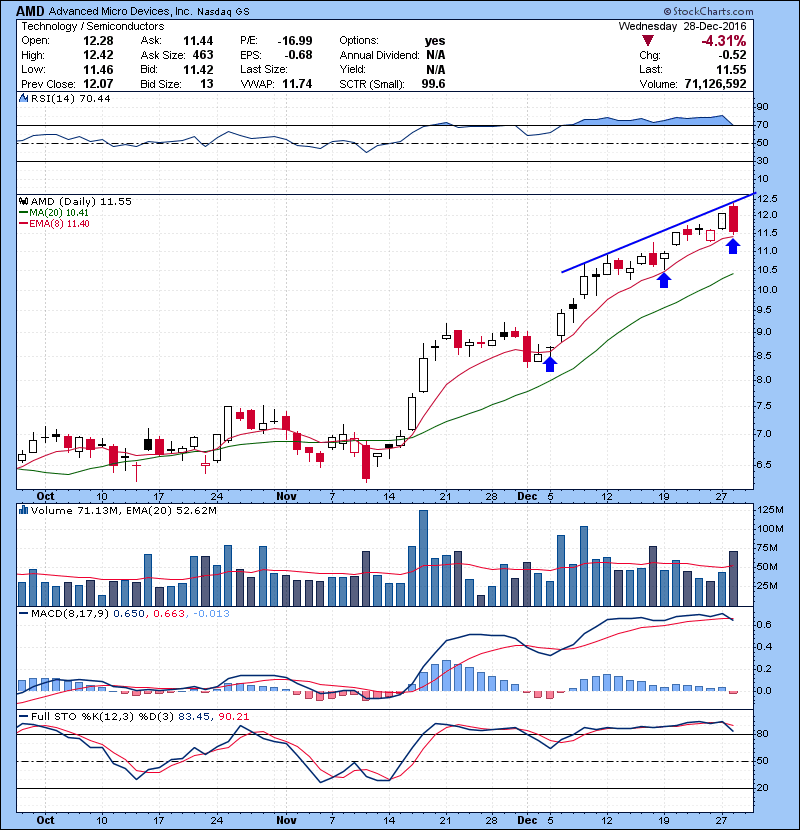The height and width of the screenshot is (830, 800).
Task: Select the EPS value -0.68
Action: pyautogui.click(x=298, y=55)
